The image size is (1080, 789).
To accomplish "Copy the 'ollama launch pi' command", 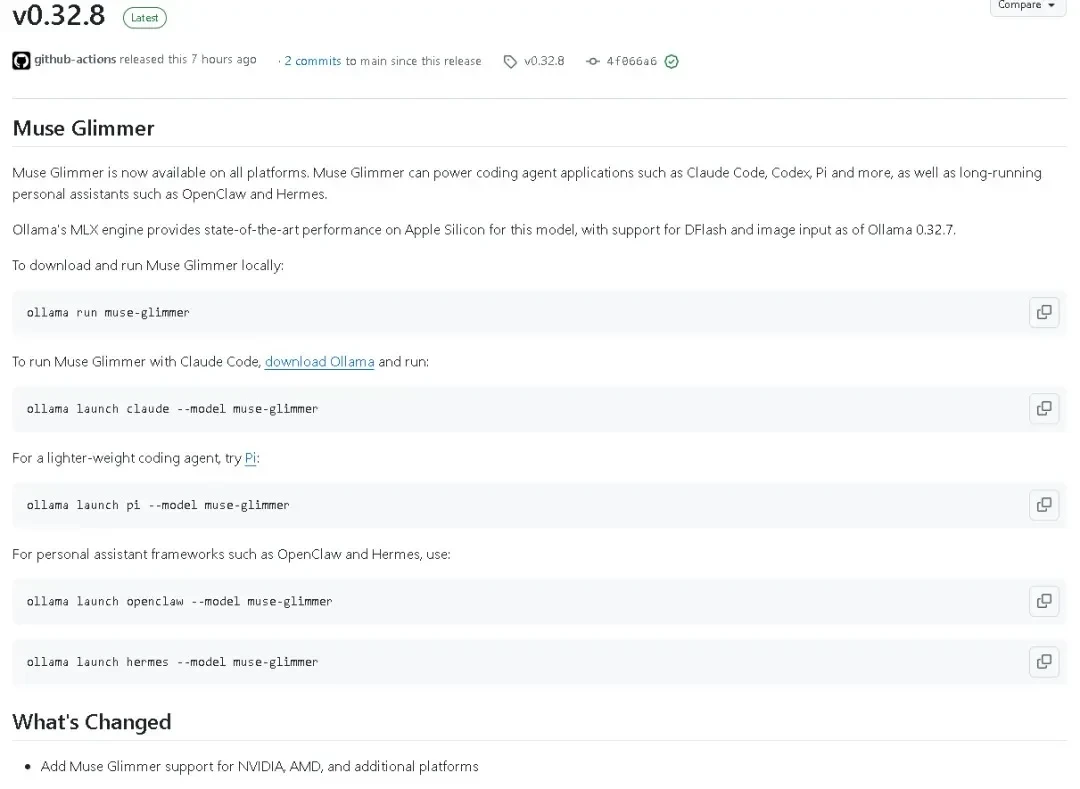I will [x=1043, y=505].
